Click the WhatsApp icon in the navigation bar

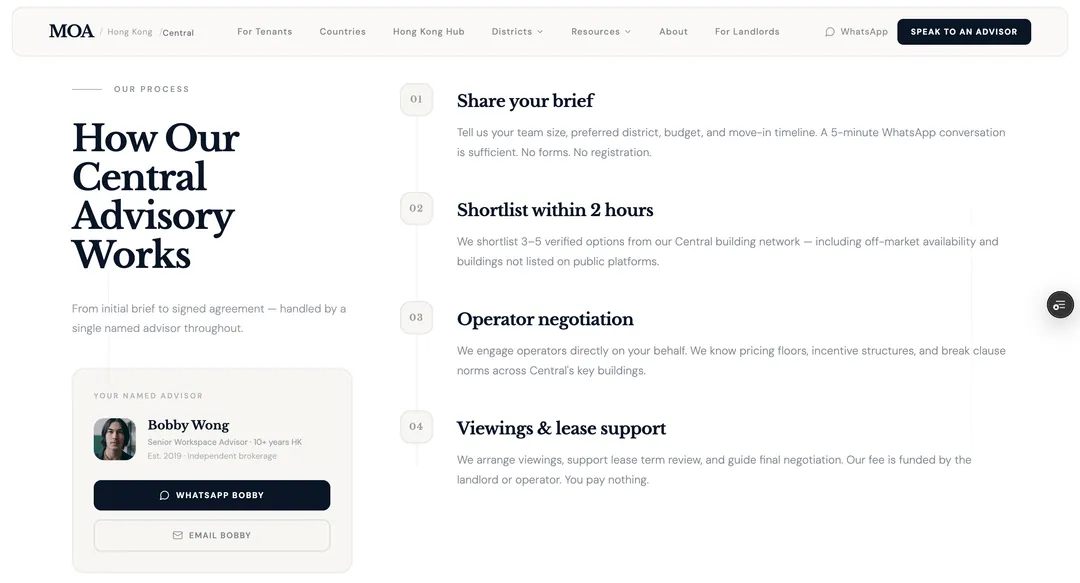click(x=829, y=31)
